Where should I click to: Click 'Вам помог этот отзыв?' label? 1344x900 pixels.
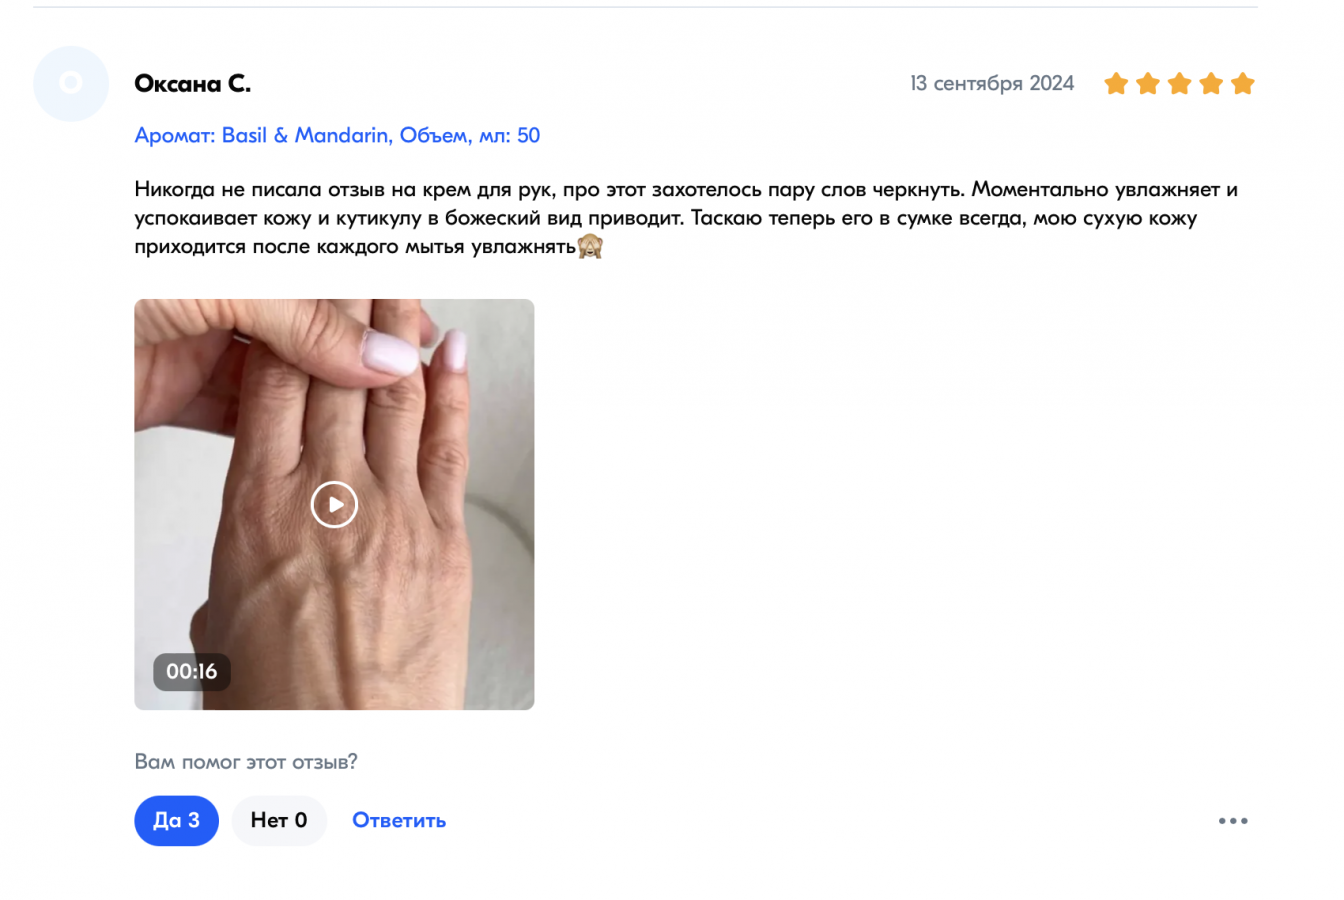click(x=246, y=762)
